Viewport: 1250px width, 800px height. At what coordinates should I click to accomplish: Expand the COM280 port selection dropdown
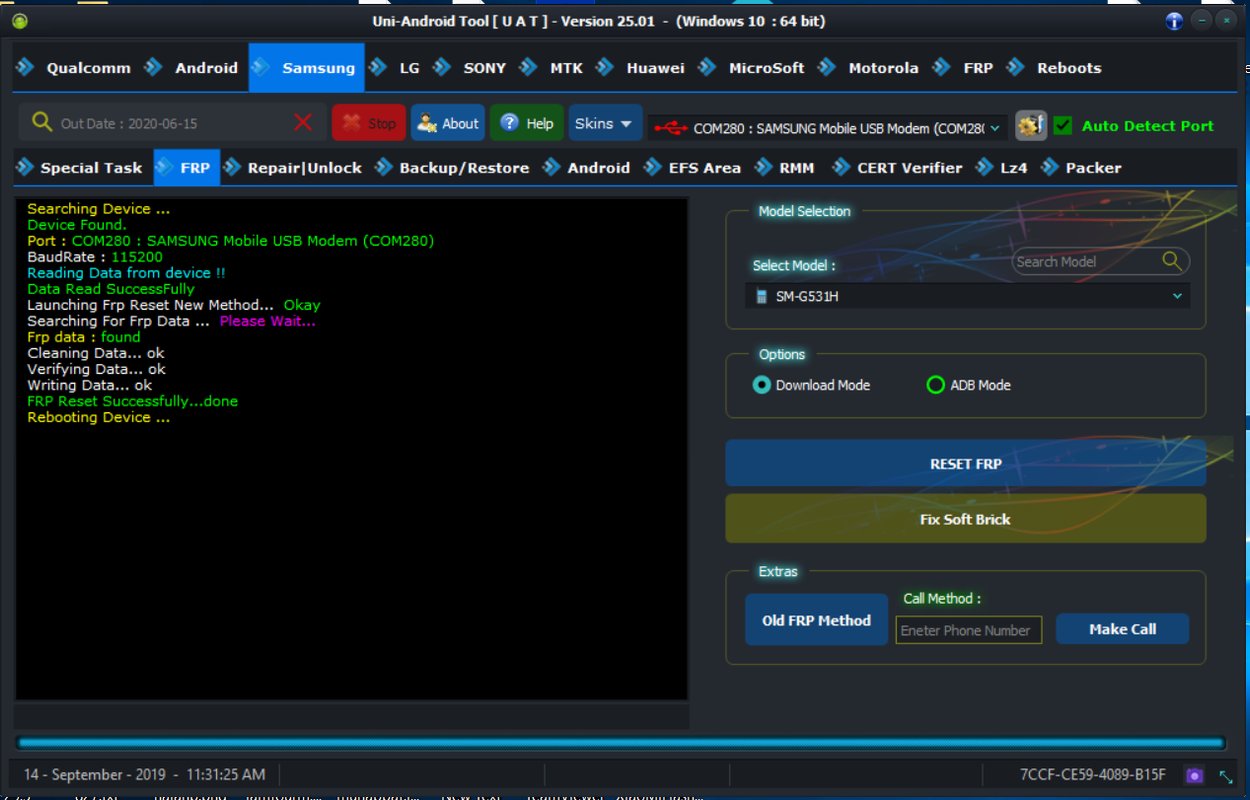(997, 128)
